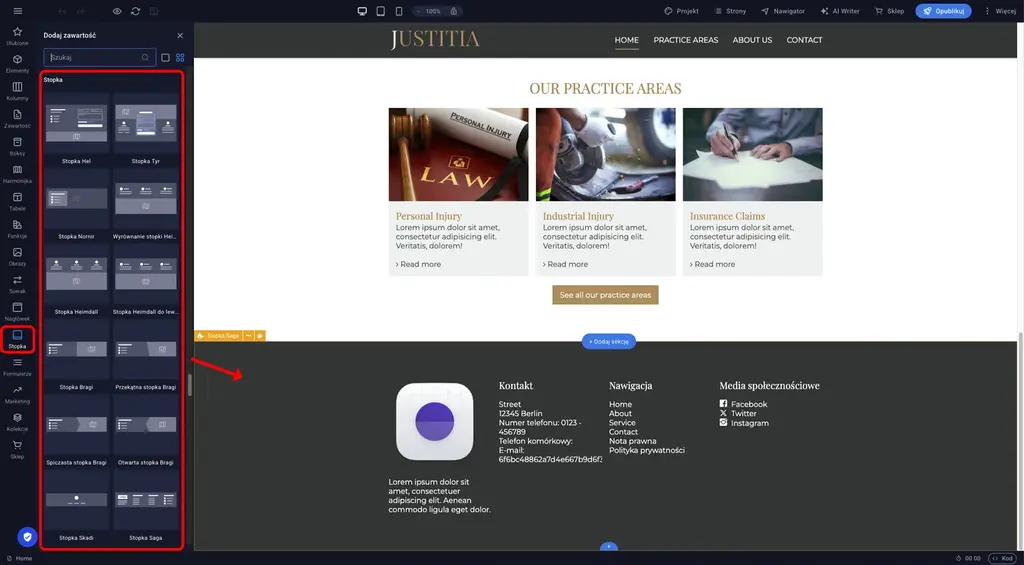Click the Facebook link in footer
This screenshot has height=565, width=1024.
click(x=743, y=404)
